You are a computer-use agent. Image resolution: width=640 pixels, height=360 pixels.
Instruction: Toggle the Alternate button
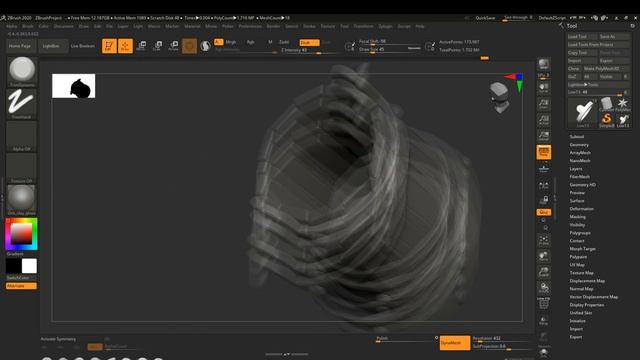(21, 286)
